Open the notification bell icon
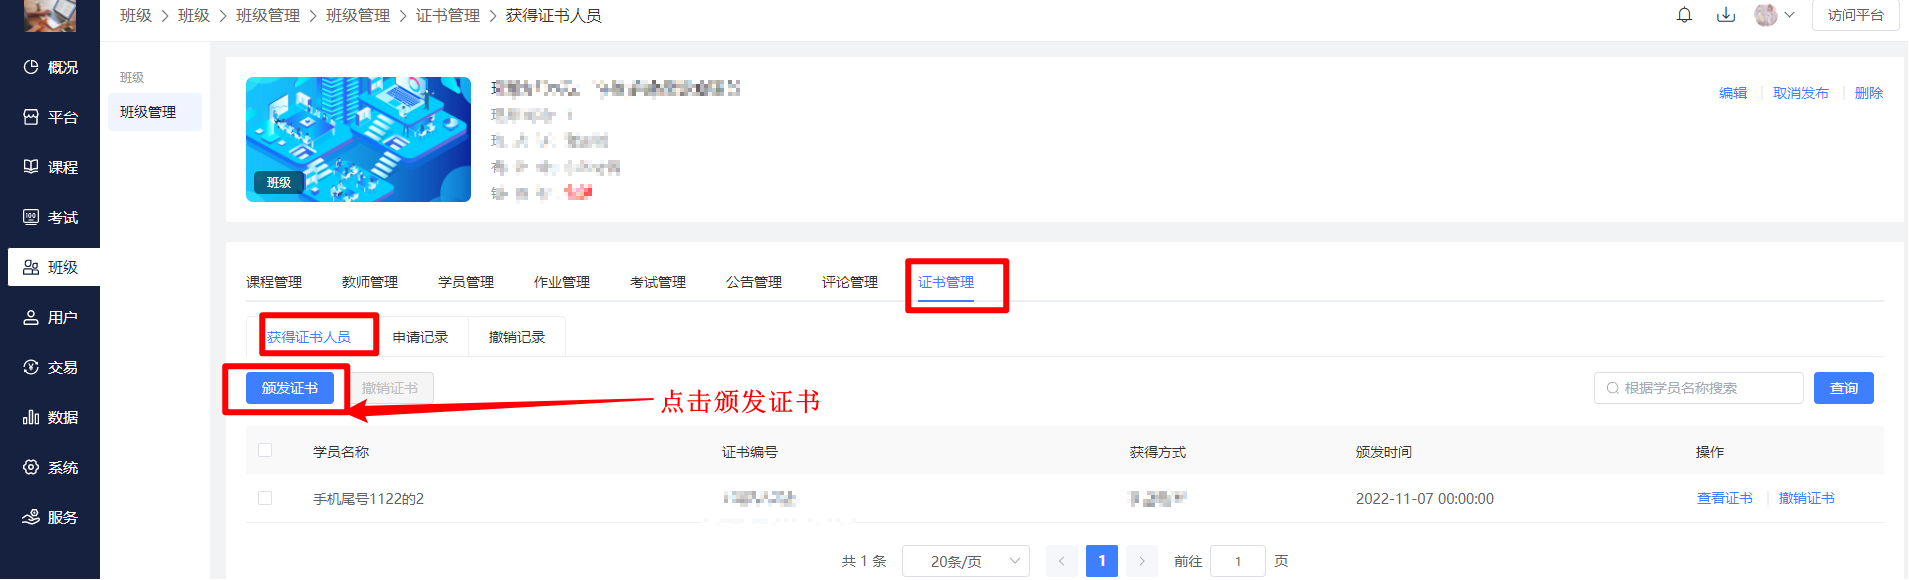The height and width of the screenshot is (580, 1909). (x=1685, y=15)
